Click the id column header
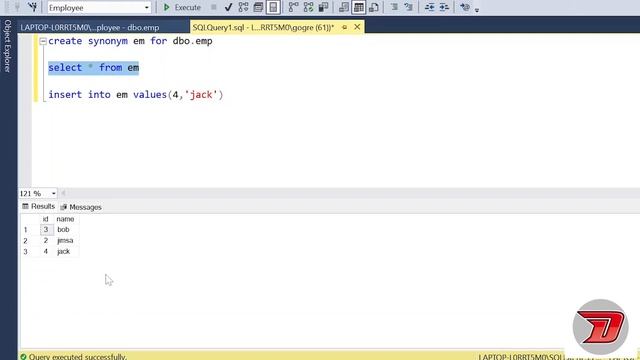Image resolution: width=640 pixels, height=360 pixels. pyautogui.click(x=45, y=219)
